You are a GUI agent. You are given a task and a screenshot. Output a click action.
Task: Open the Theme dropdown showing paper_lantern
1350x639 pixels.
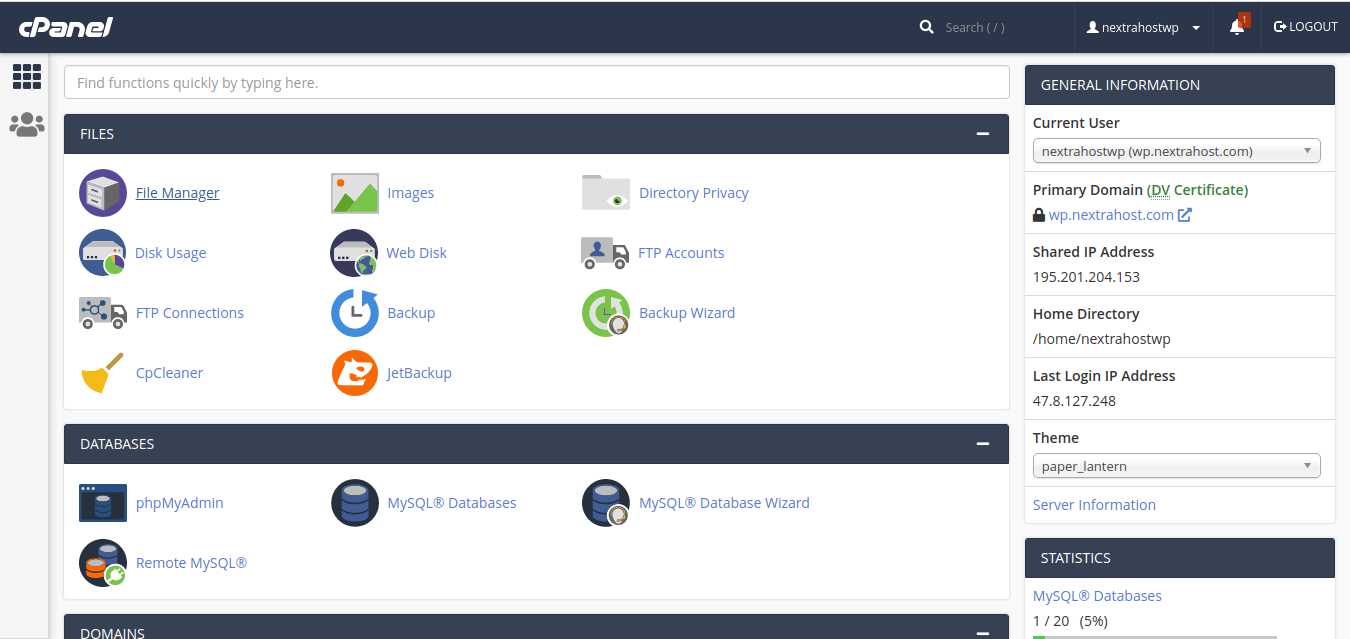coord(1176,465)
